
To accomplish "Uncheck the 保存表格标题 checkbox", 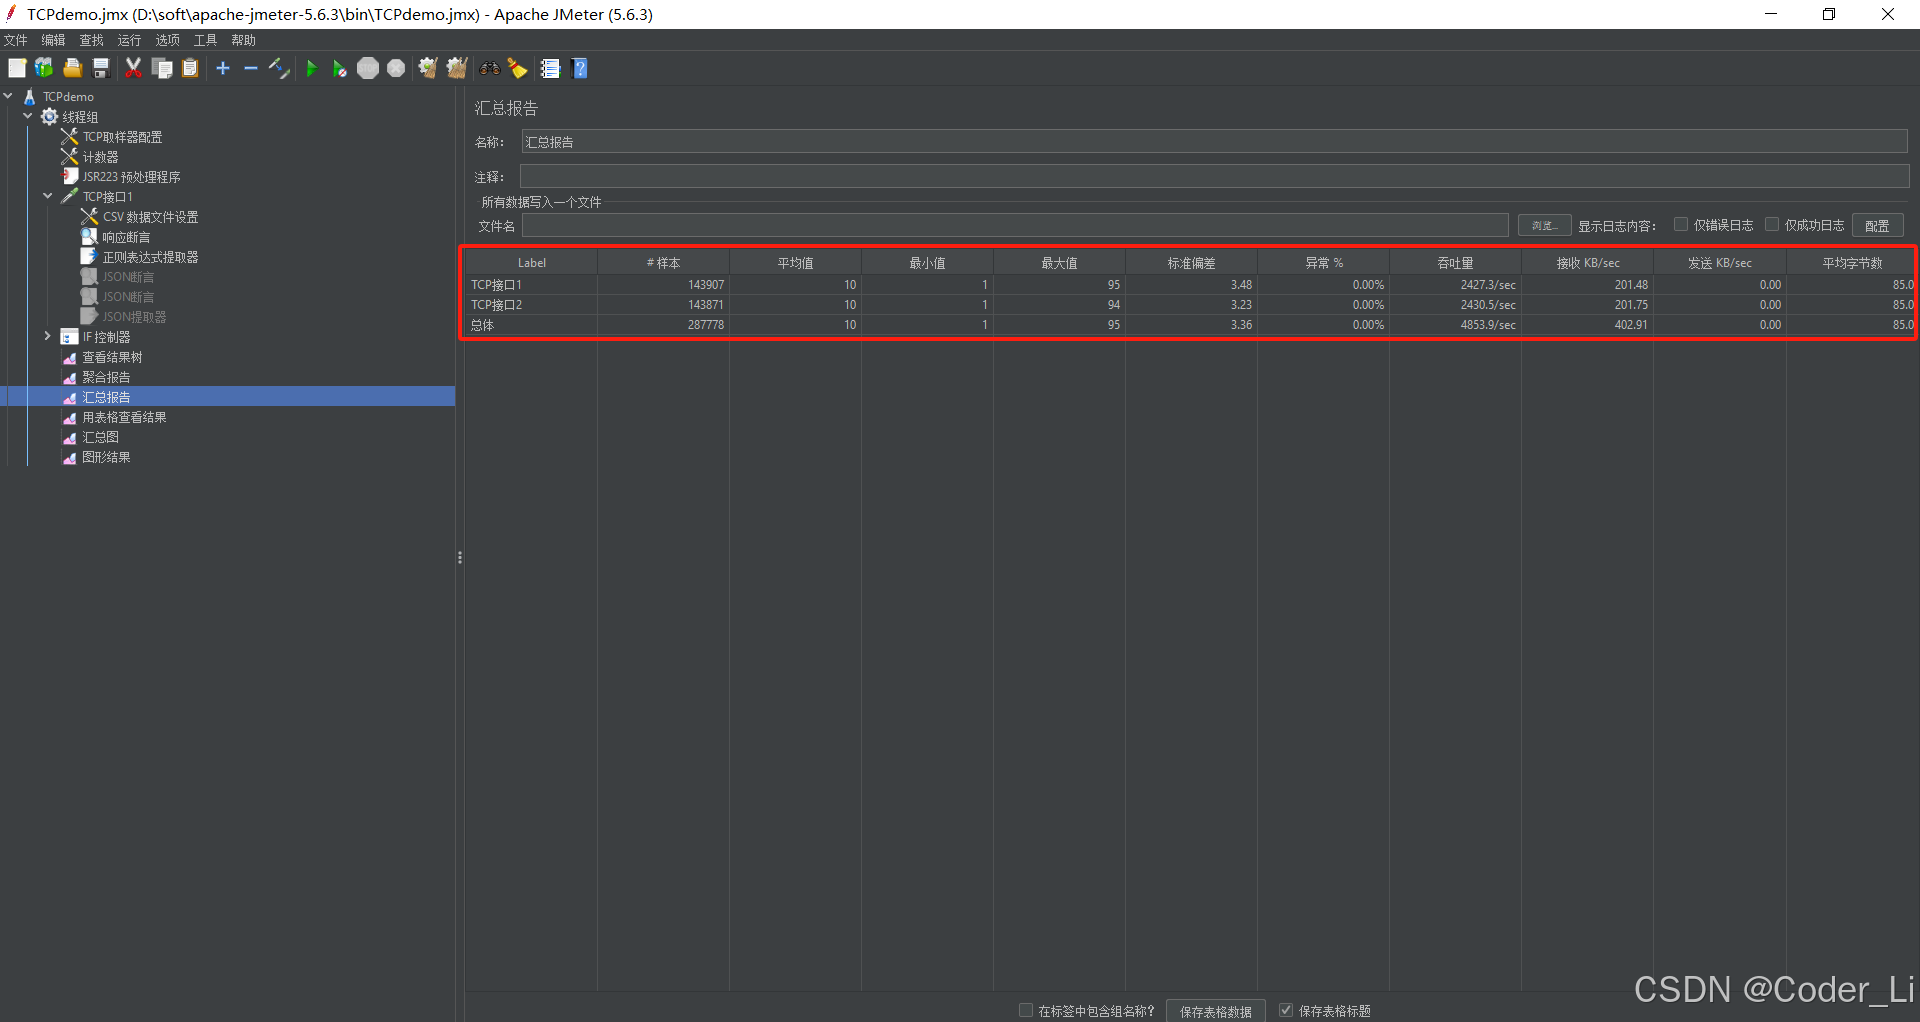I will pyautogui.click(x=1286, y=1010).
